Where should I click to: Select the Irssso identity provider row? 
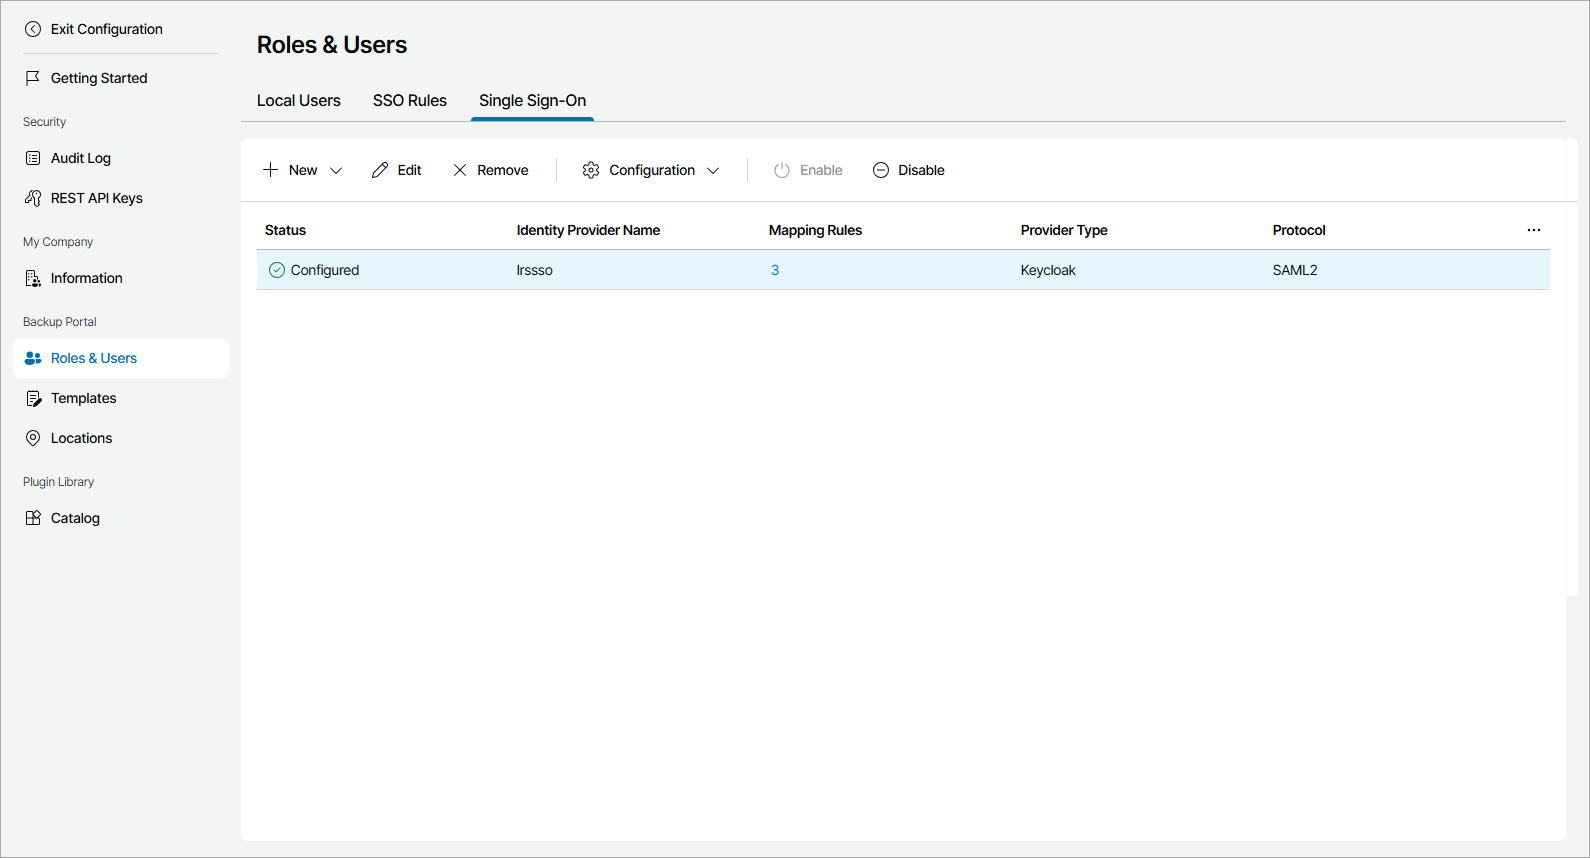535,270
